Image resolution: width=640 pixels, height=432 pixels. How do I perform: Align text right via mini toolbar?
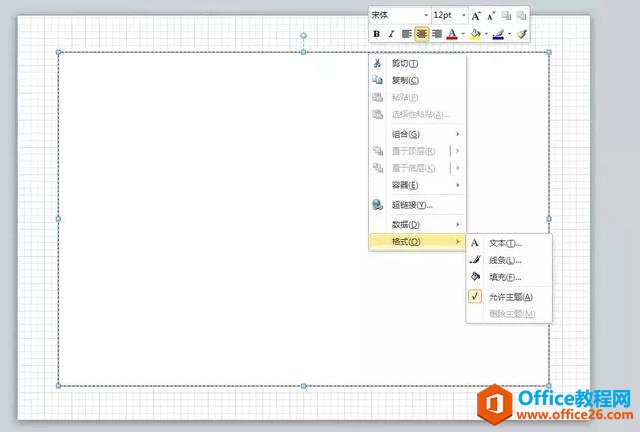pos(437,34)
